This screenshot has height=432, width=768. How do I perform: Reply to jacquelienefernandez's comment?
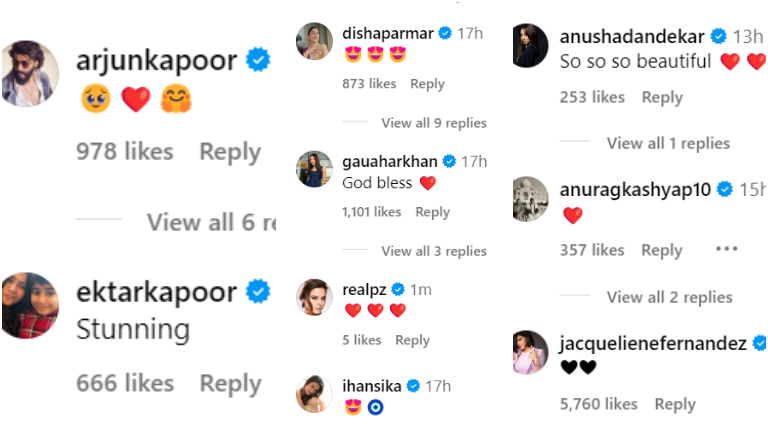pyautogui.click(x=675, y=405)
